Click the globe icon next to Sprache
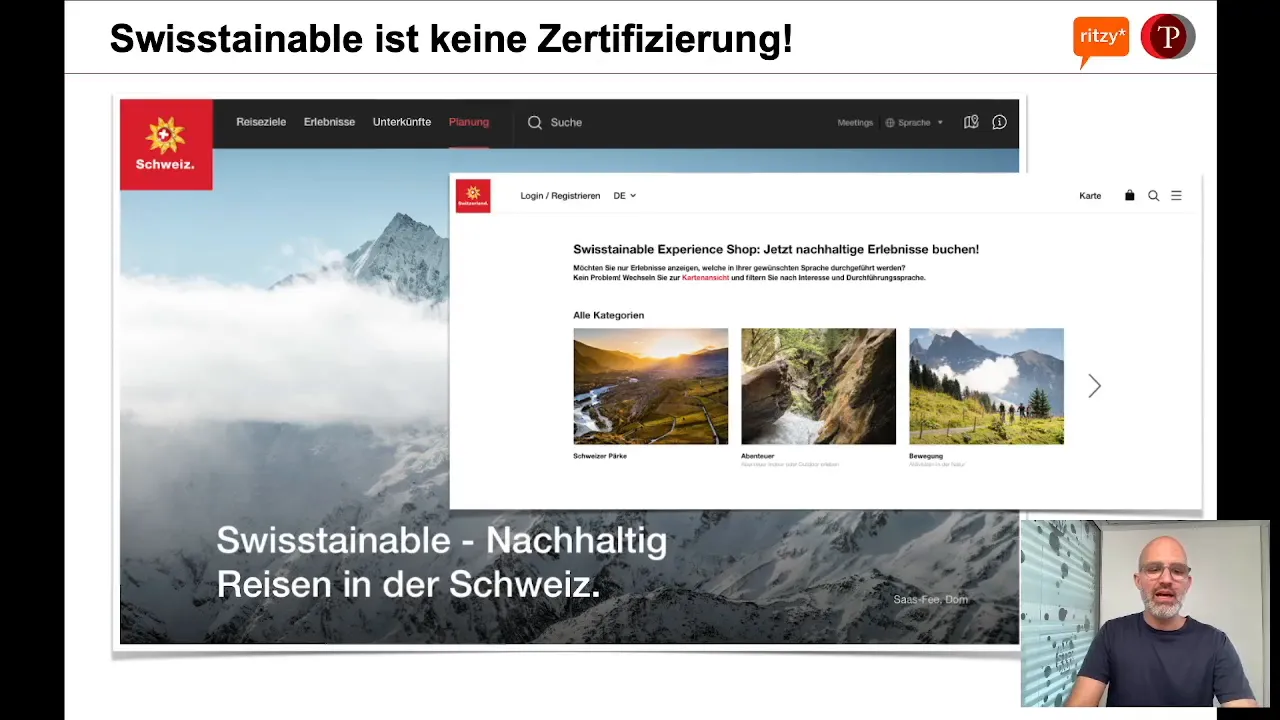Viewport: 1280px width, 720px height. [889, 122]
